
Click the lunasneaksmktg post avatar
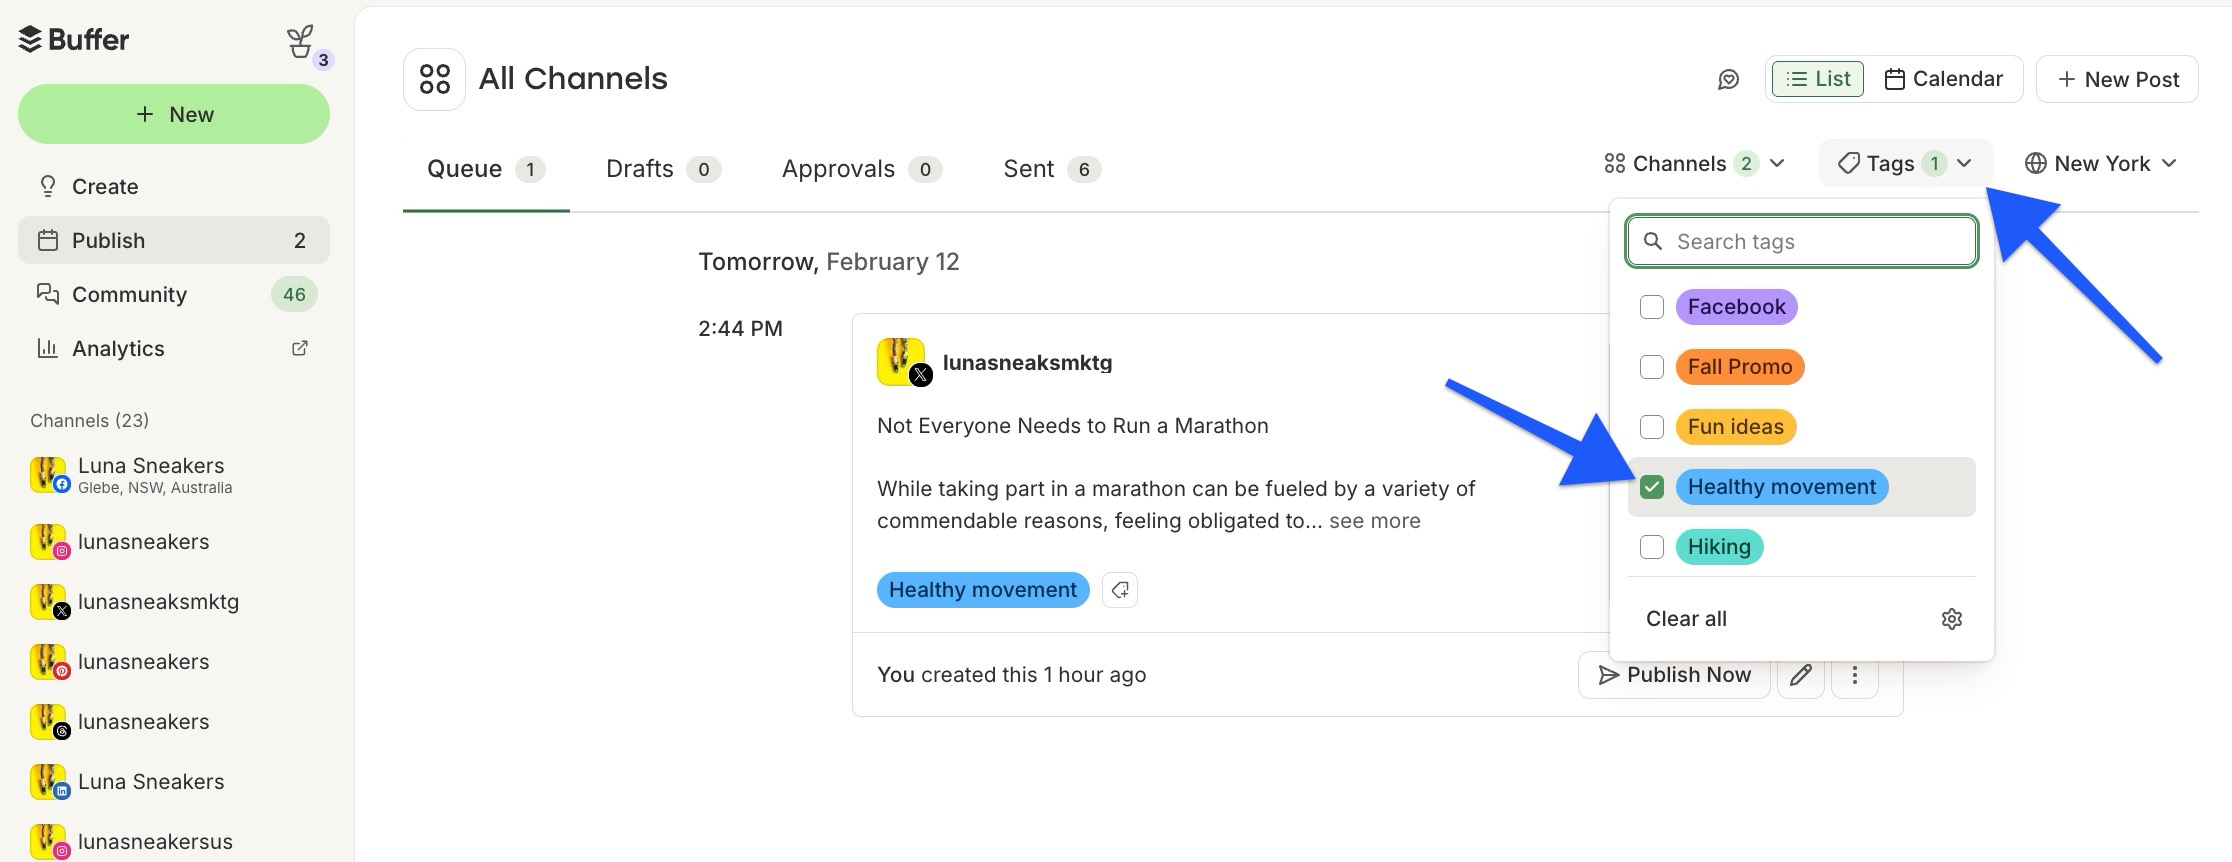tap(903, 362)
